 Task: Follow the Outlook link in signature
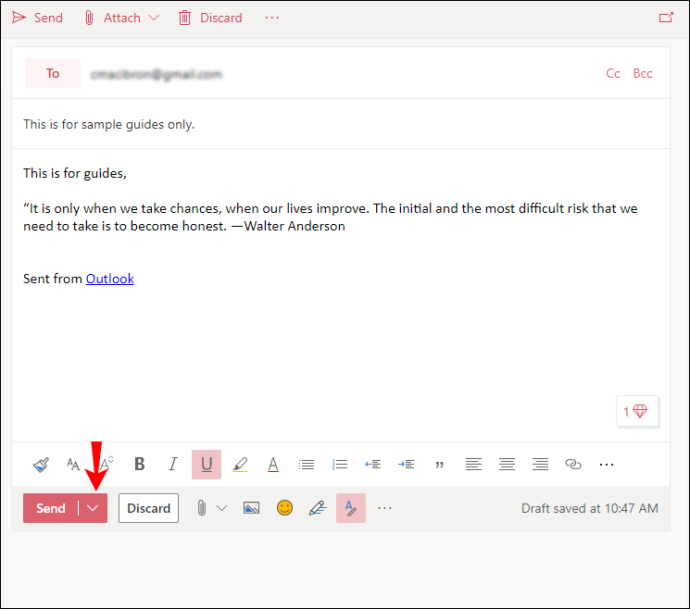coord(110,279)
